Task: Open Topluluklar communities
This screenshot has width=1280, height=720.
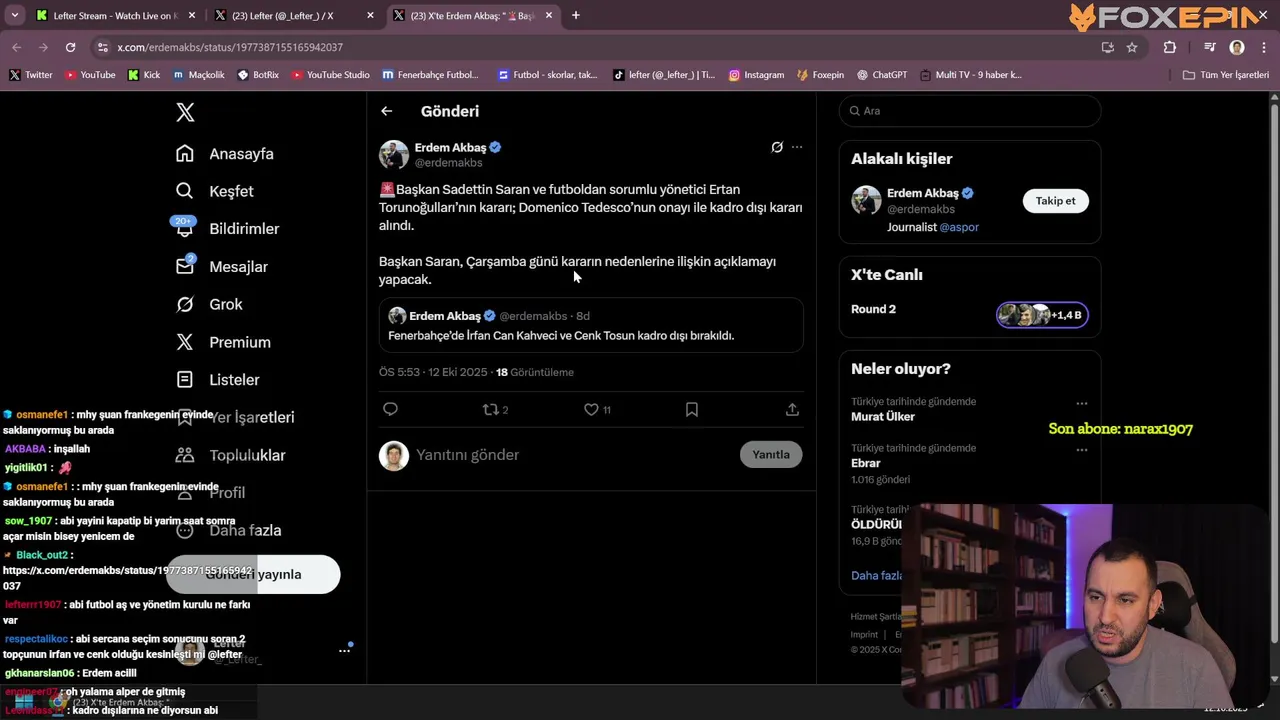Action: 231,455
